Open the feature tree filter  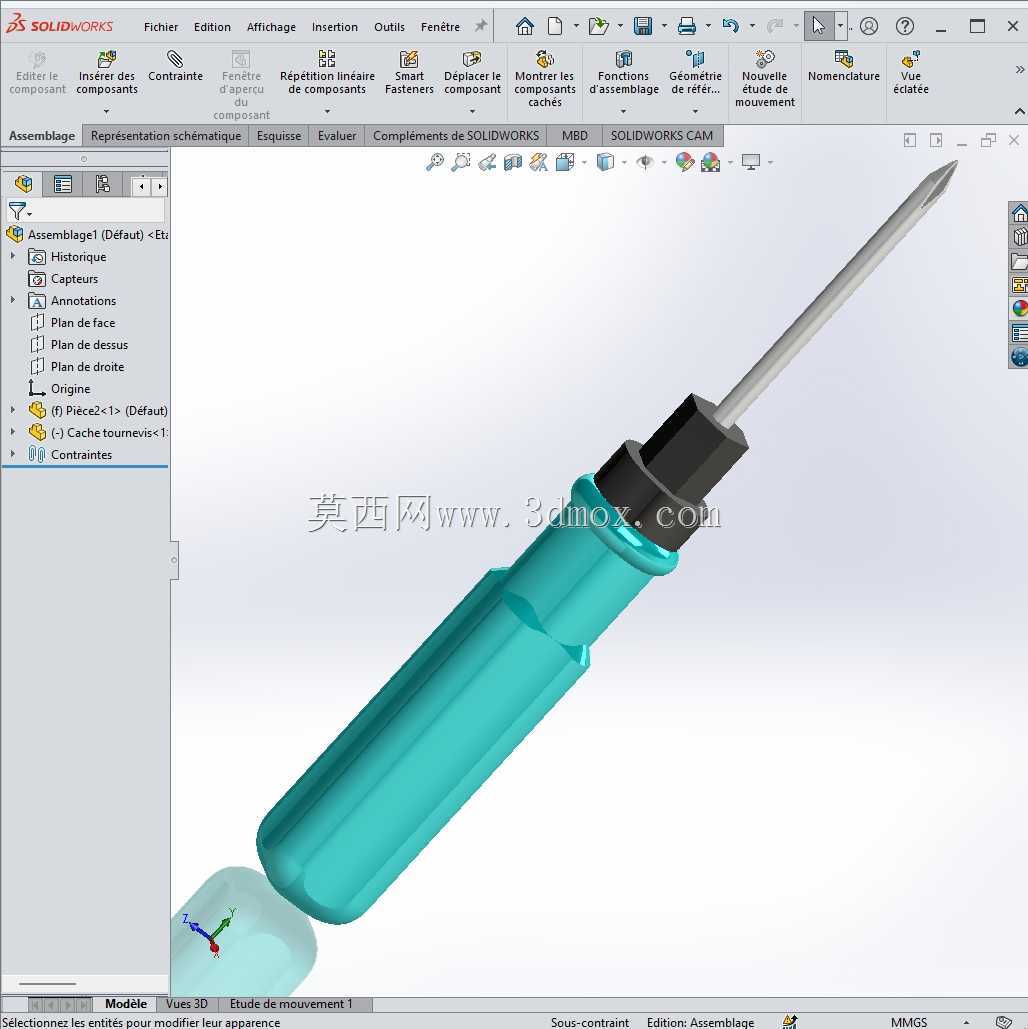pos(20,211)
